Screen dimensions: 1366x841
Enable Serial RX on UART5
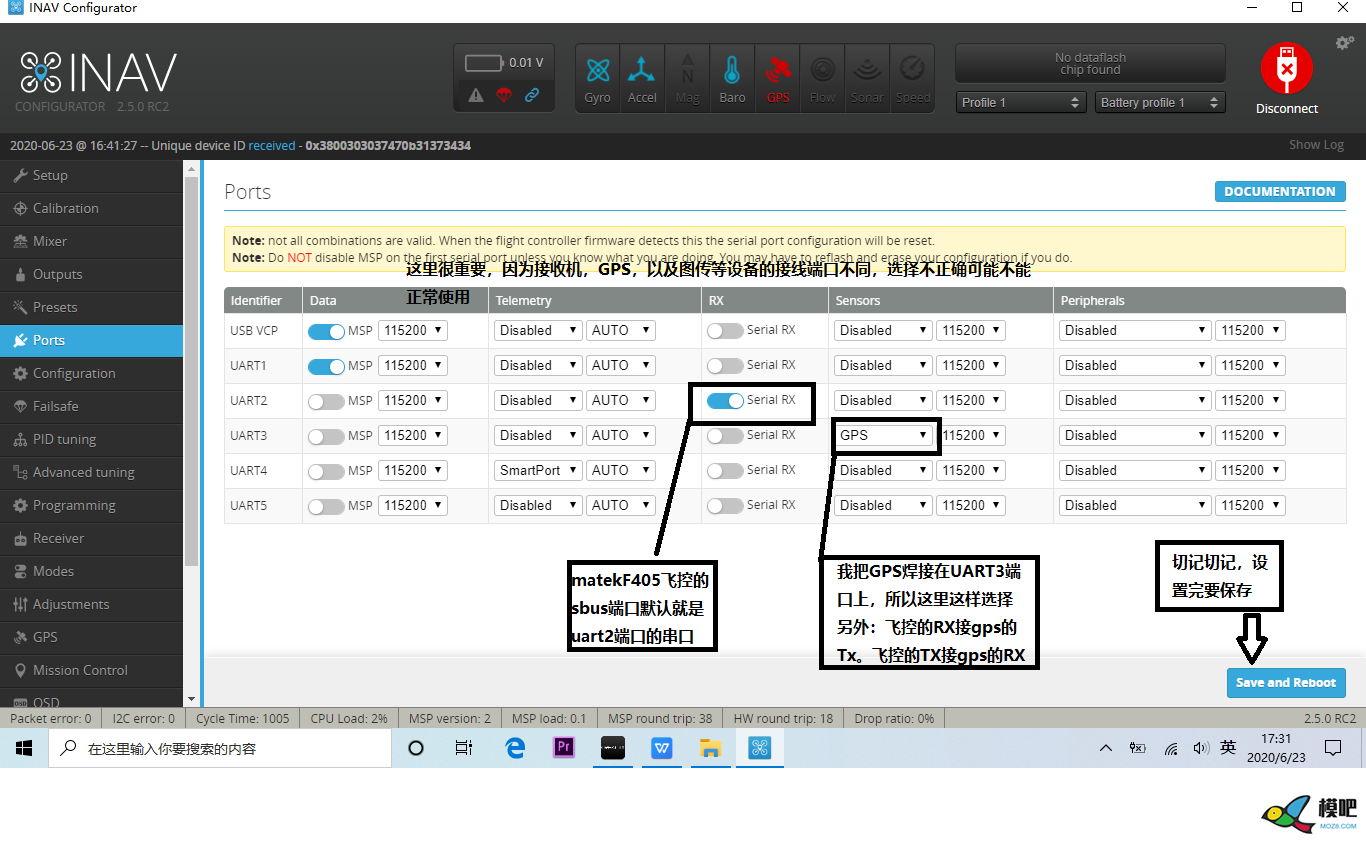(725, 505)
